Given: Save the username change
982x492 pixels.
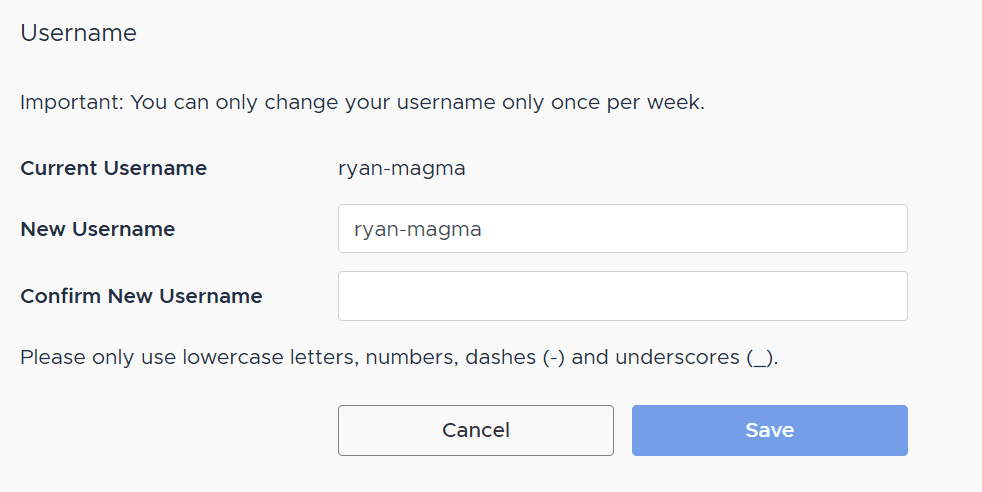Looking at the screenshot, I should [769, 430].
